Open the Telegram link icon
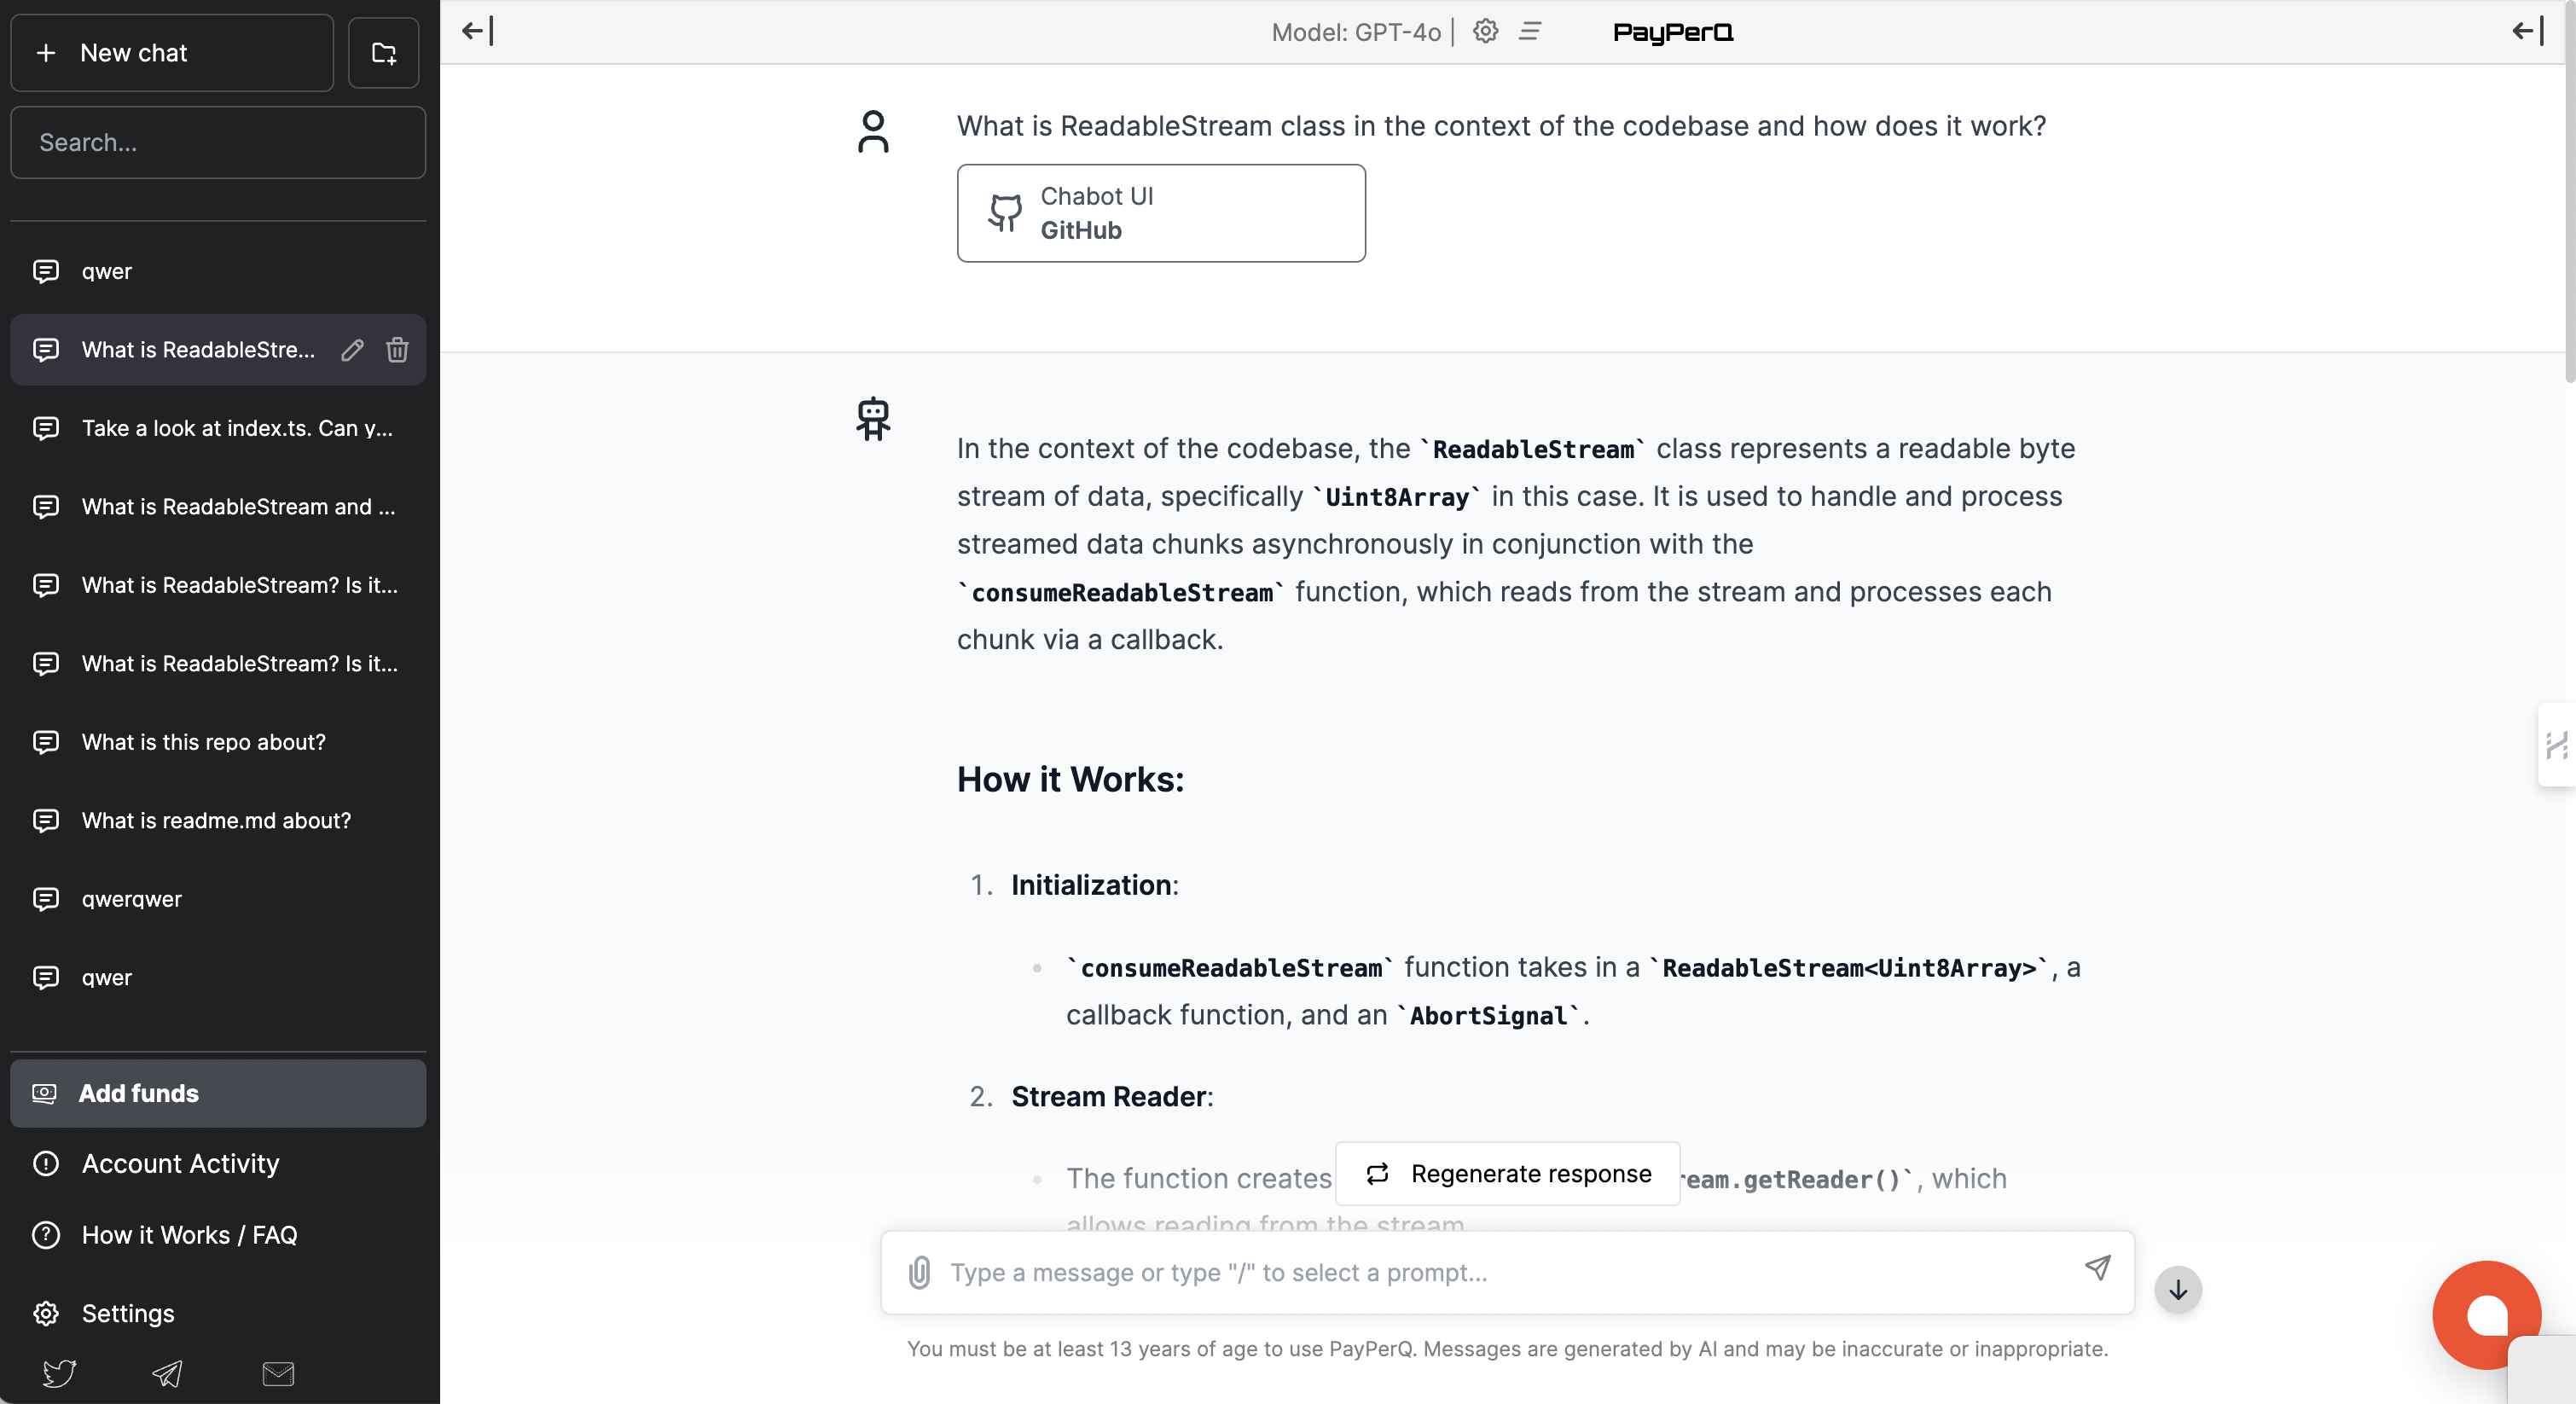Screen dimensions: 2576x1404 pyautogui.click(x=167, y=1373)
